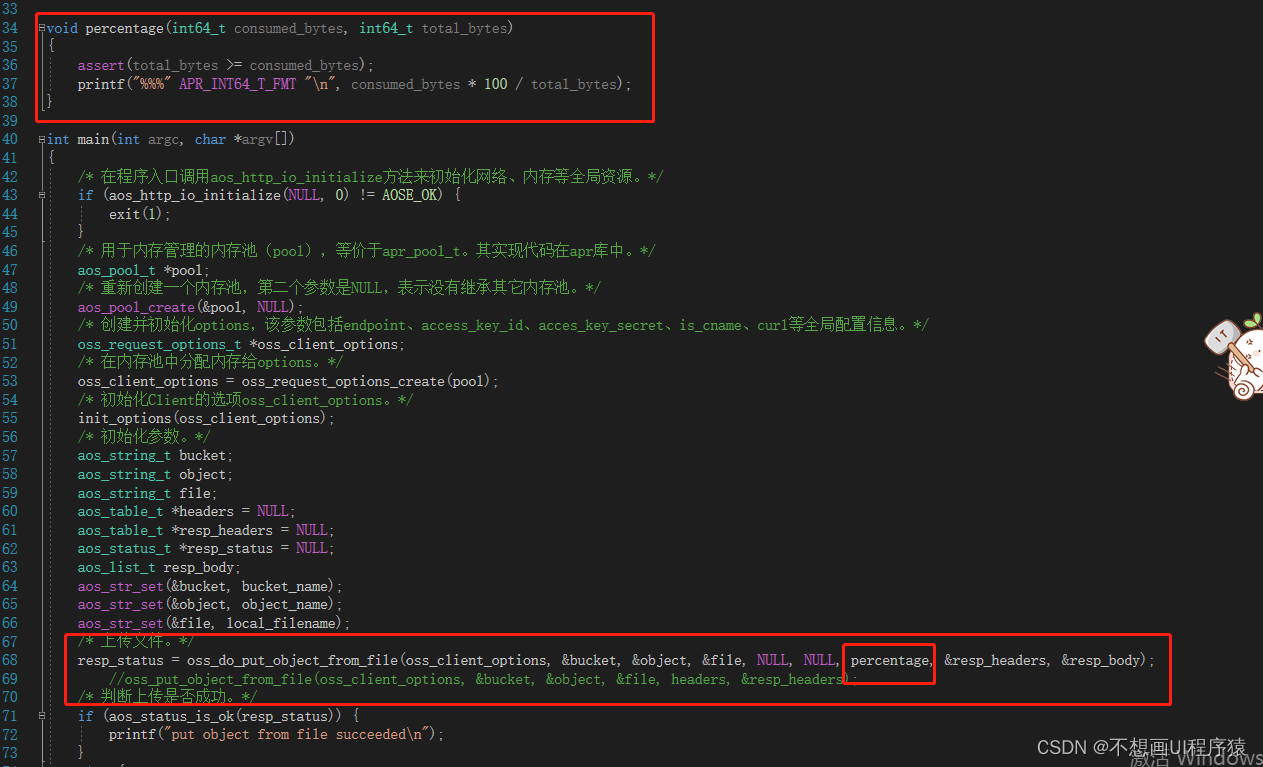
Task: Click line number 34 in the gutter
Action: [10, 28]
